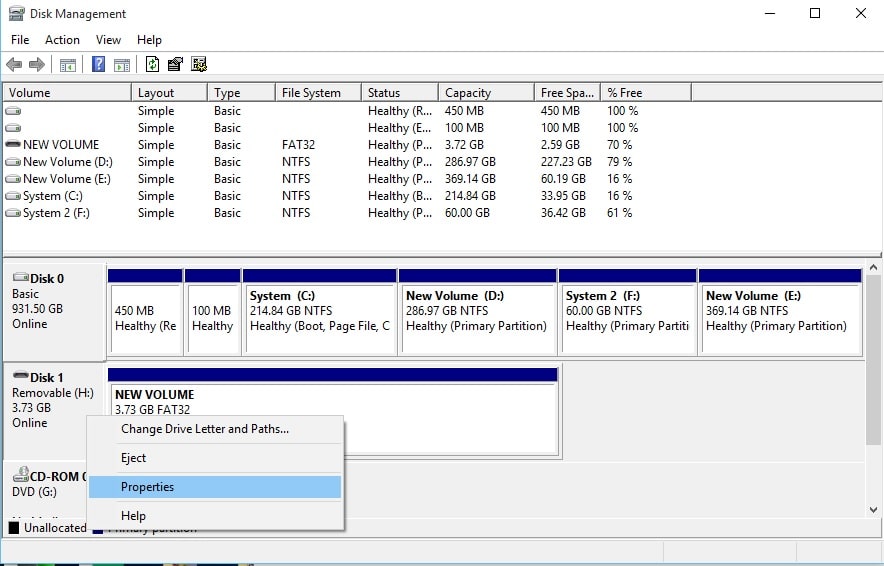Screen dimensions: 884x566
Task: Click the 79 % free cell
Action: 619,162
